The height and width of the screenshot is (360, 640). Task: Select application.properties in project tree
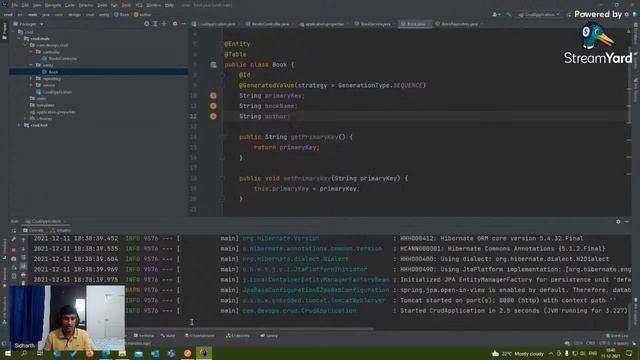tap(53, 112)
